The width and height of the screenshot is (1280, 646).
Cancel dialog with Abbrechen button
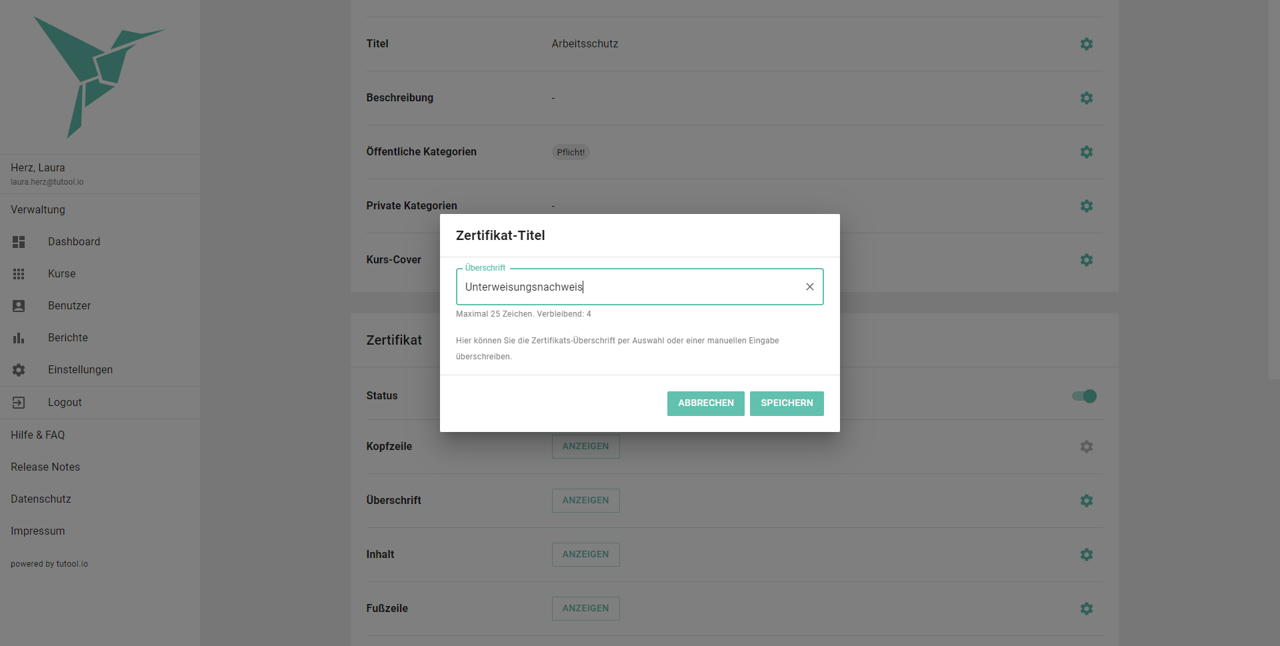pyautogui.click(x=705, y=403)
